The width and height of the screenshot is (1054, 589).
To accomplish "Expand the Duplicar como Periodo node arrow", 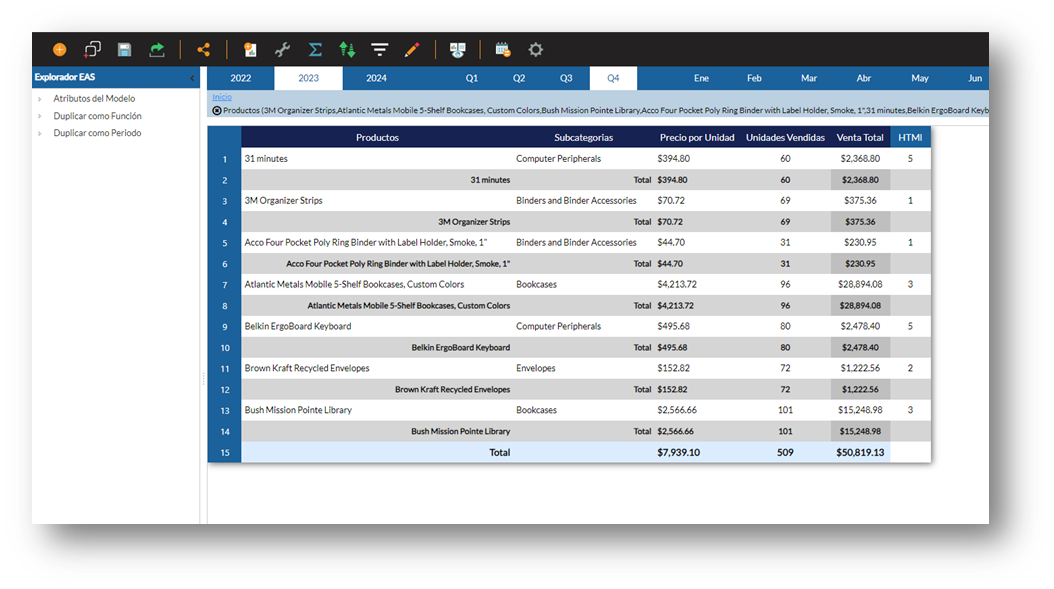I will [40, 133].
